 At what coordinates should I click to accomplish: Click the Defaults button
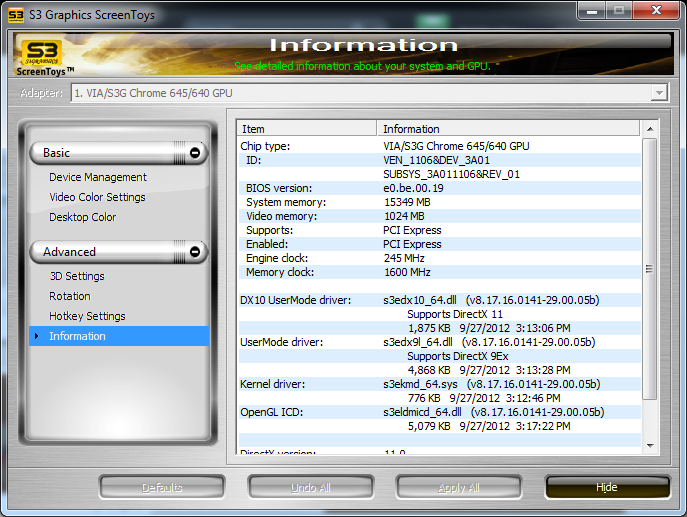(162, 487)
